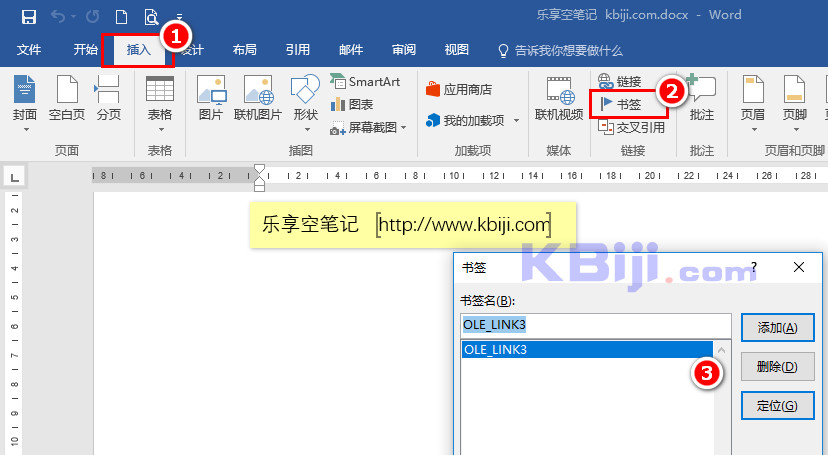Switch to the 视图 ribbon tab
Image resolution: width=828 pixels, height=455 pixels.
pyautogui.click(x=457, y=50)
